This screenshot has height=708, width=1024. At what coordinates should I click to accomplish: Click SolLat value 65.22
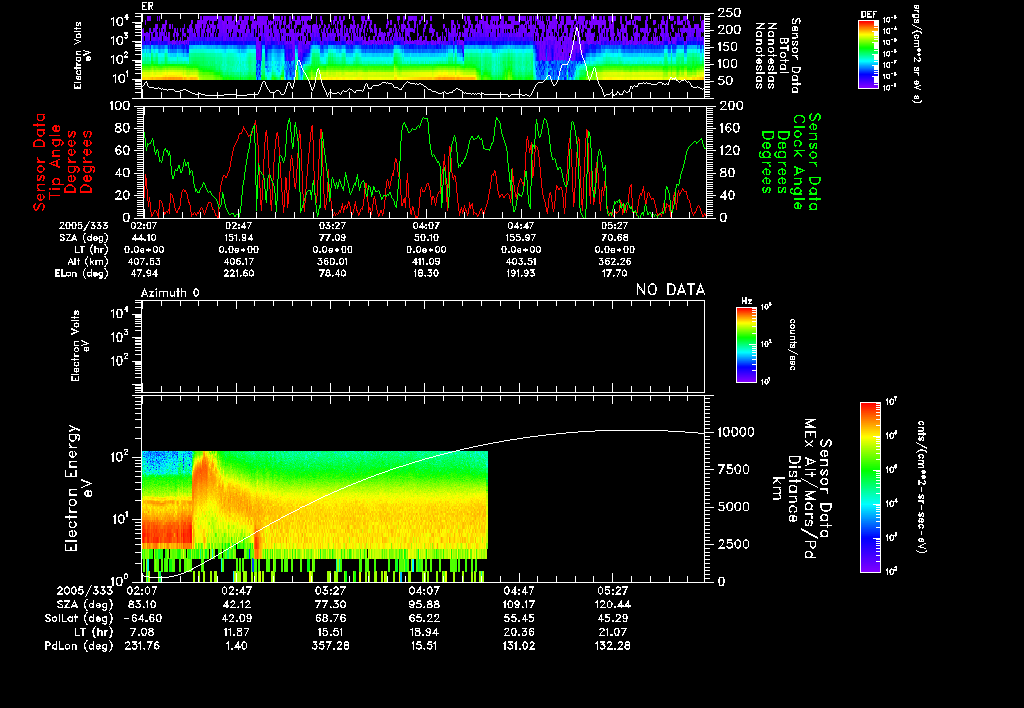[x=424, y=618]
